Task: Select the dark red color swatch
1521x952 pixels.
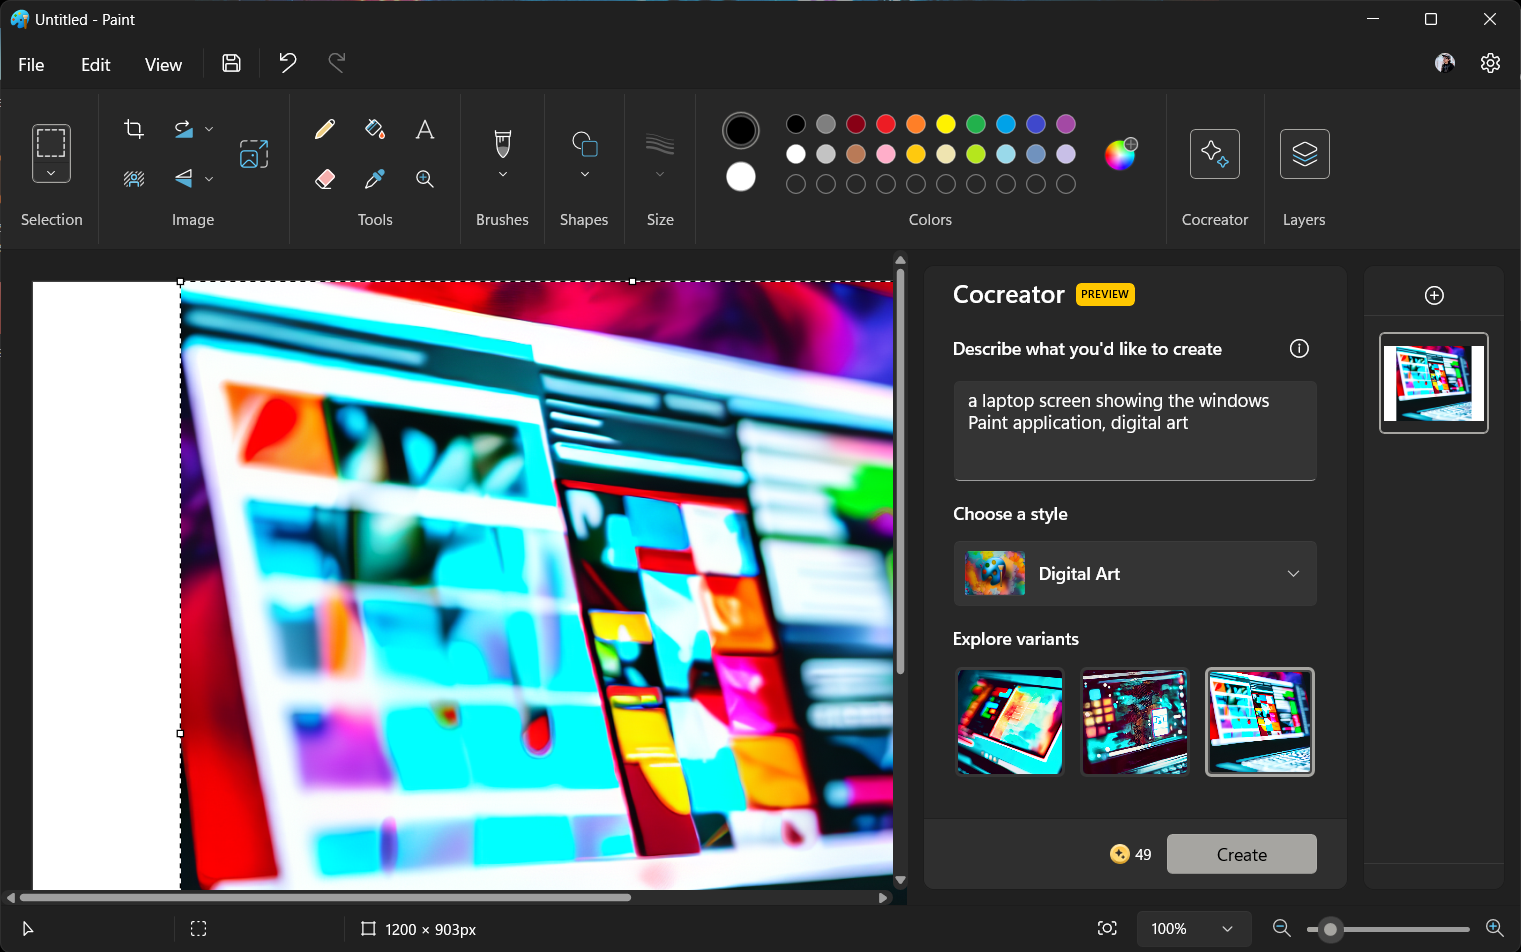Action: (x=856, y=123)
